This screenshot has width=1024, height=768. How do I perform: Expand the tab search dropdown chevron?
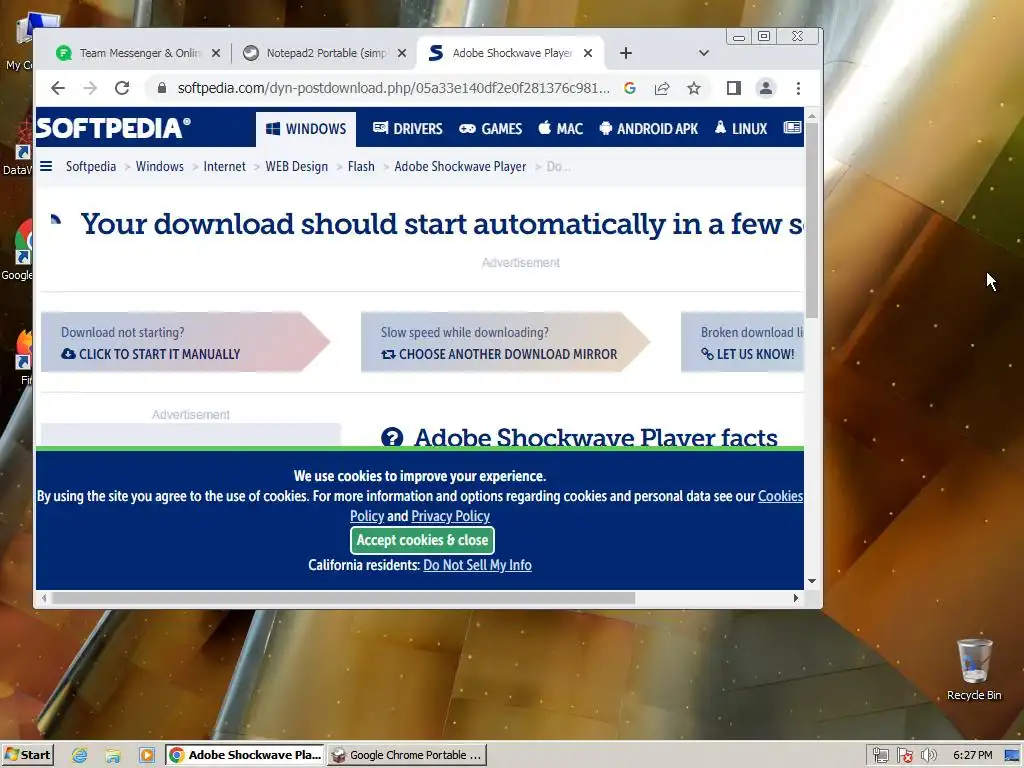[x=703, y=54]
